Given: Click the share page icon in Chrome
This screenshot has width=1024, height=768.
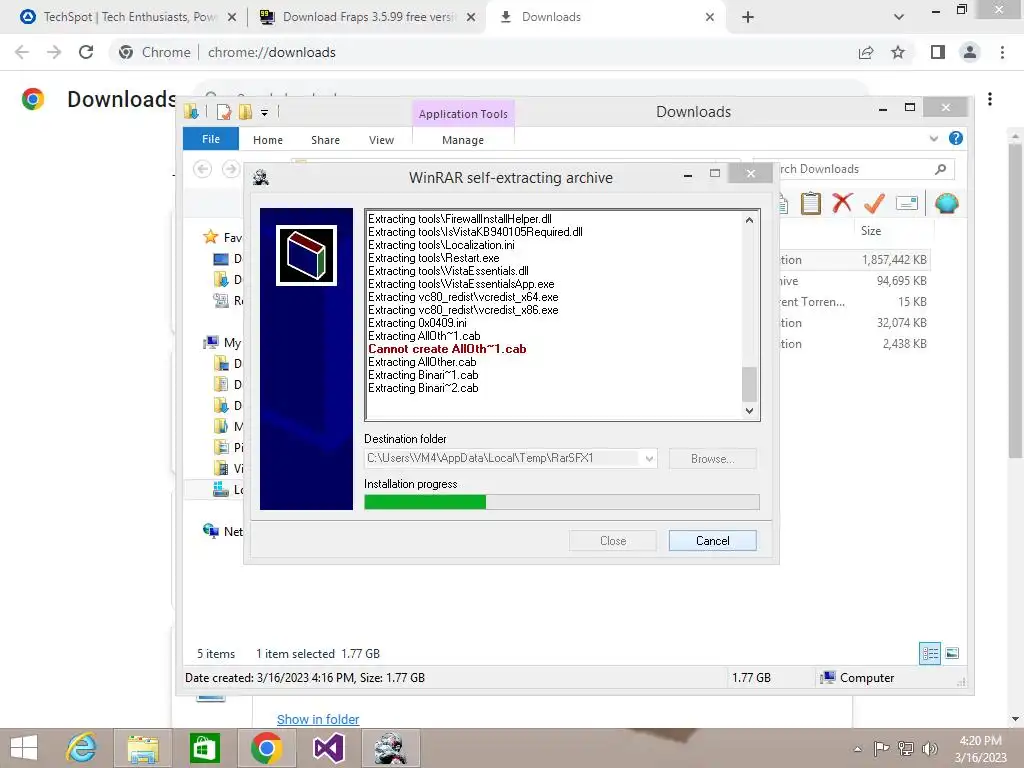Looking at the screenshot, I should coord(866,52).
